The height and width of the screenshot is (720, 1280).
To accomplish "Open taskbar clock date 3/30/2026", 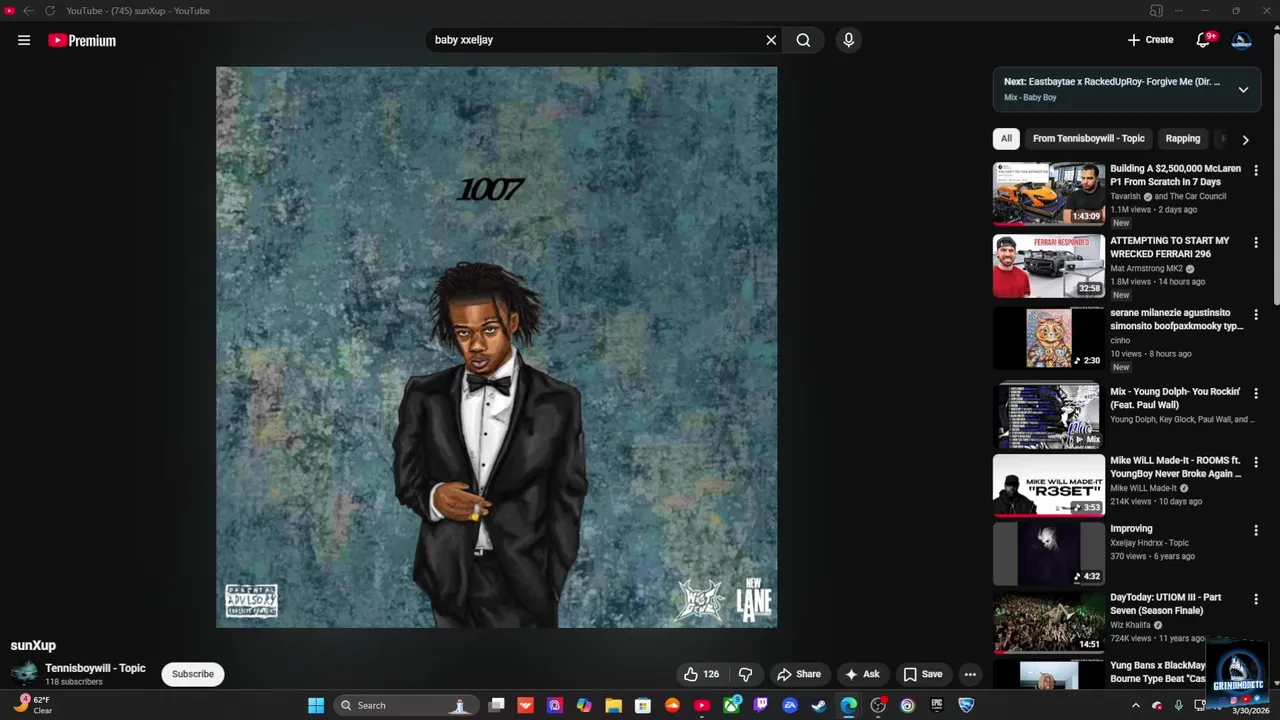I will click(1249, 711).
